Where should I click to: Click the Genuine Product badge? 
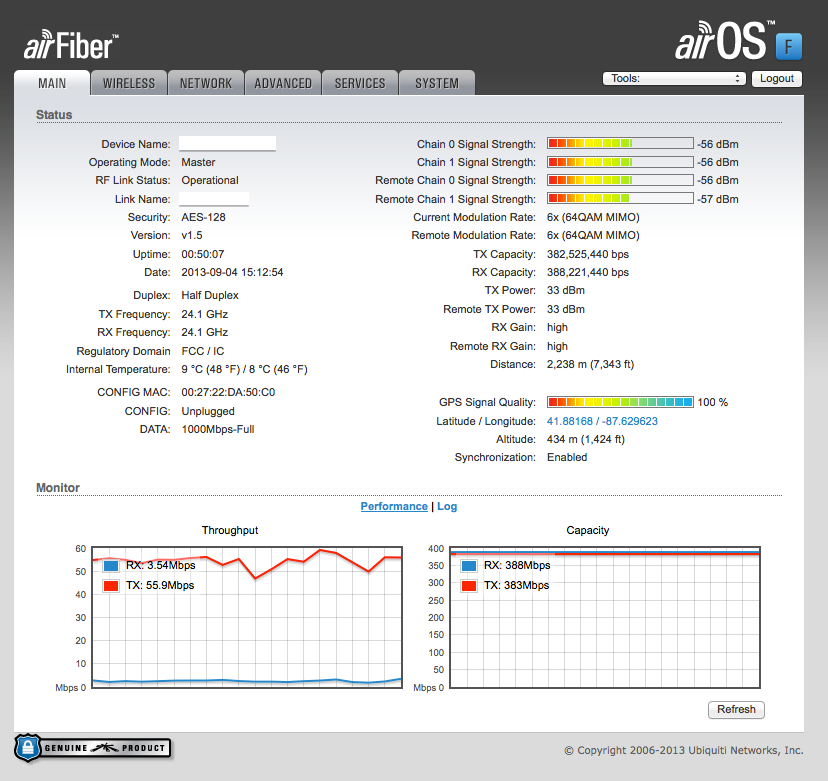tap(93, 747)
